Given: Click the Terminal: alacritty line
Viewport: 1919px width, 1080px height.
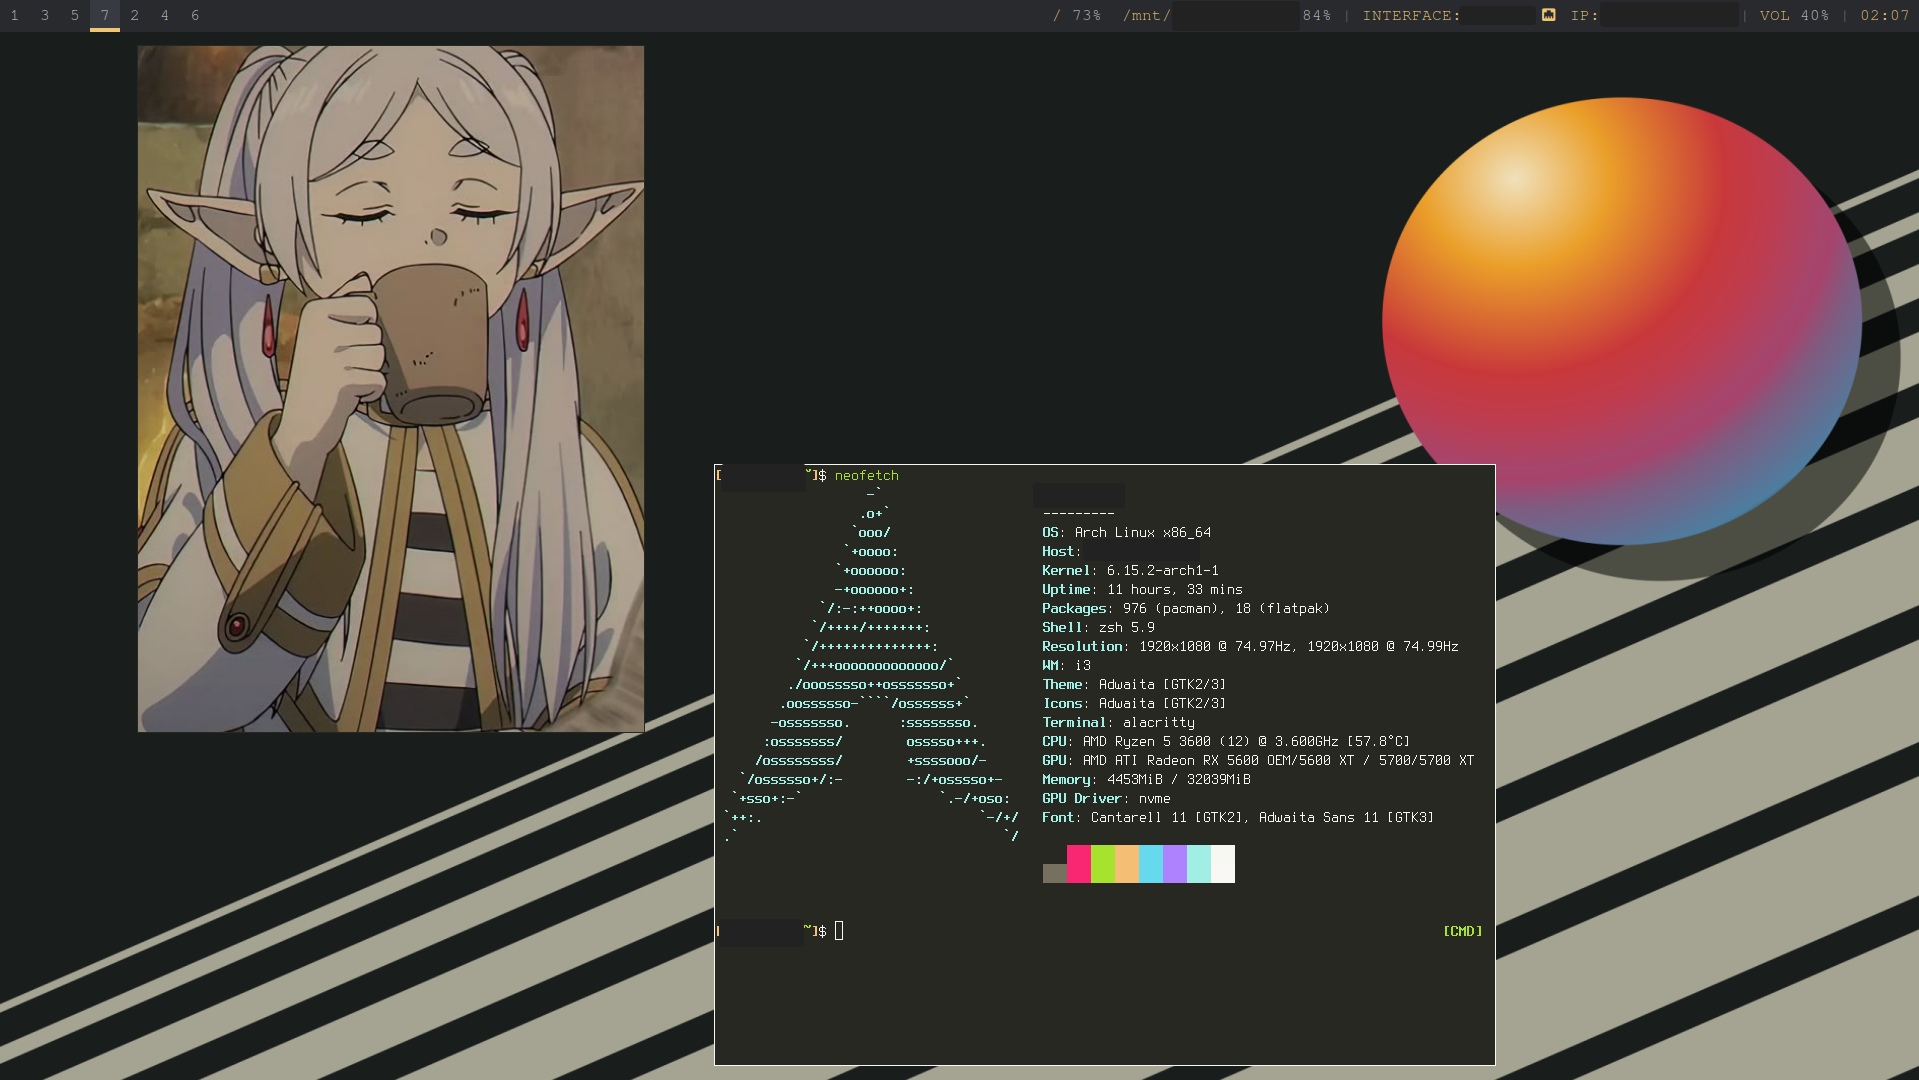Looking at the screenshot, I should click(1118, 723).
